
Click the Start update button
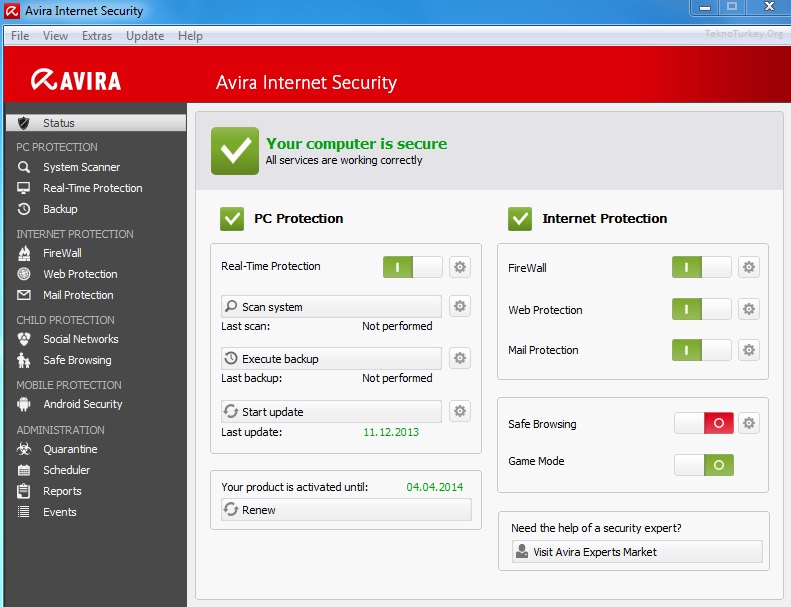coord(331,411)
